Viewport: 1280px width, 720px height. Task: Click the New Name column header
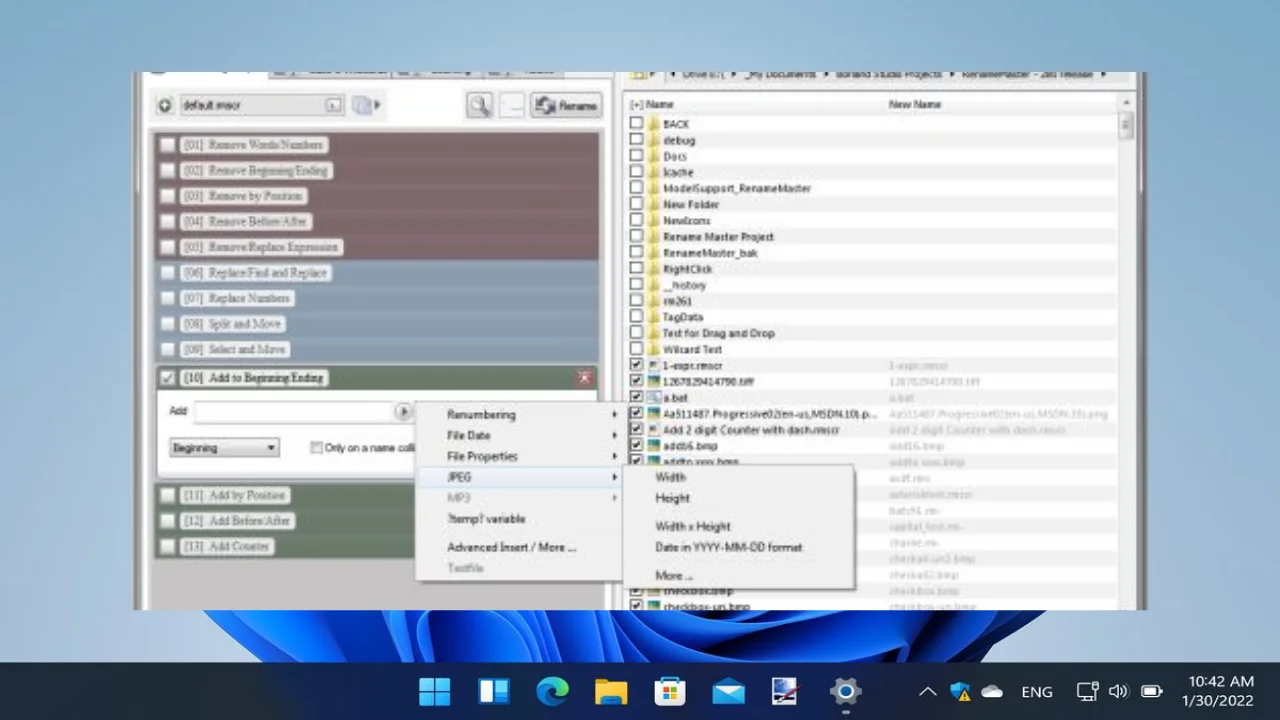point(914,104)
